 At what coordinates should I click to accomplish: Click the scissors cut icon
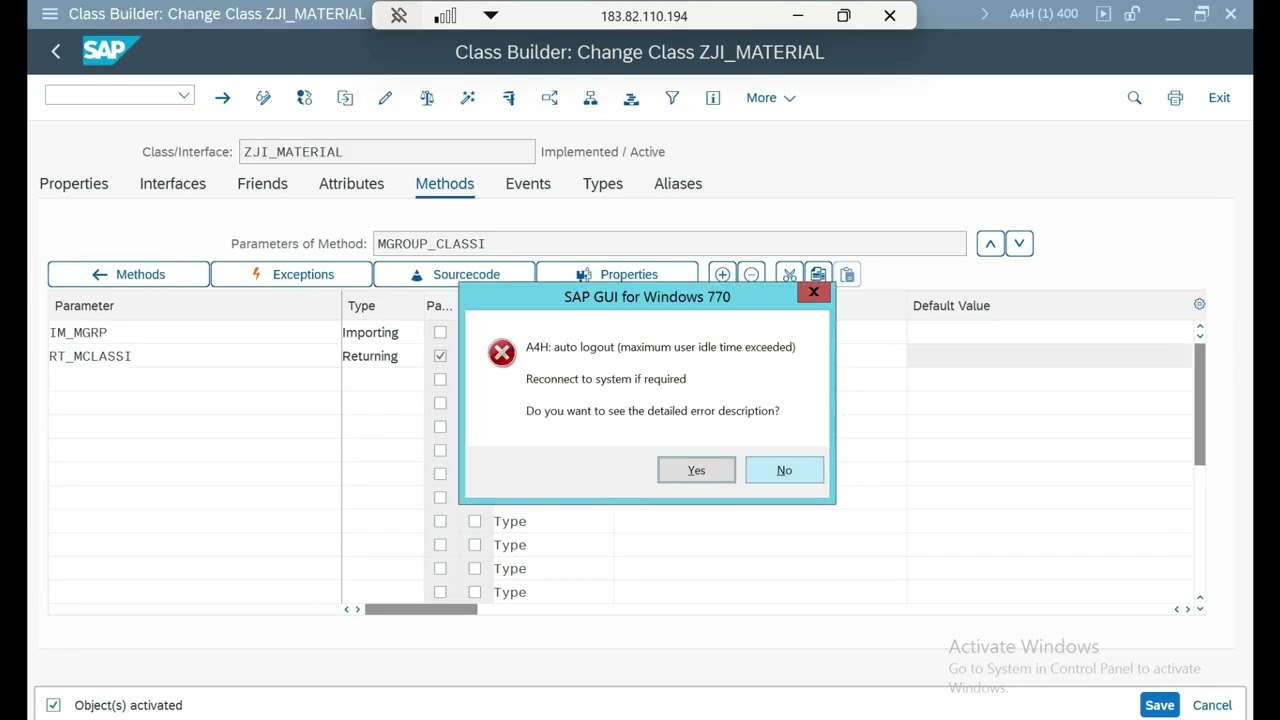(x=789, y=274)
